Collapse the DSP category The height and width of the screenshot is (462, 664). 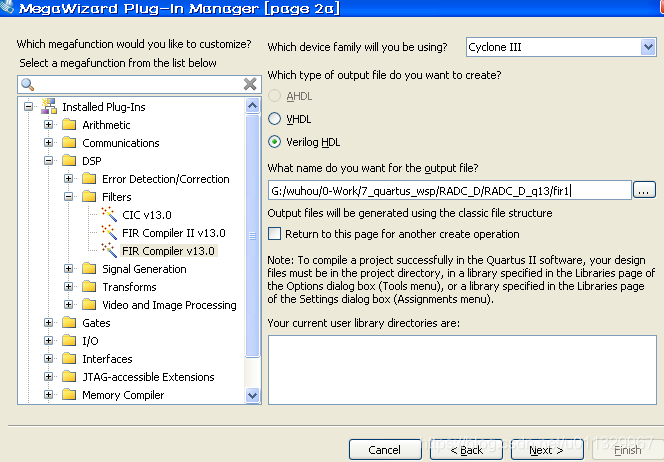(x=48, y=160)
